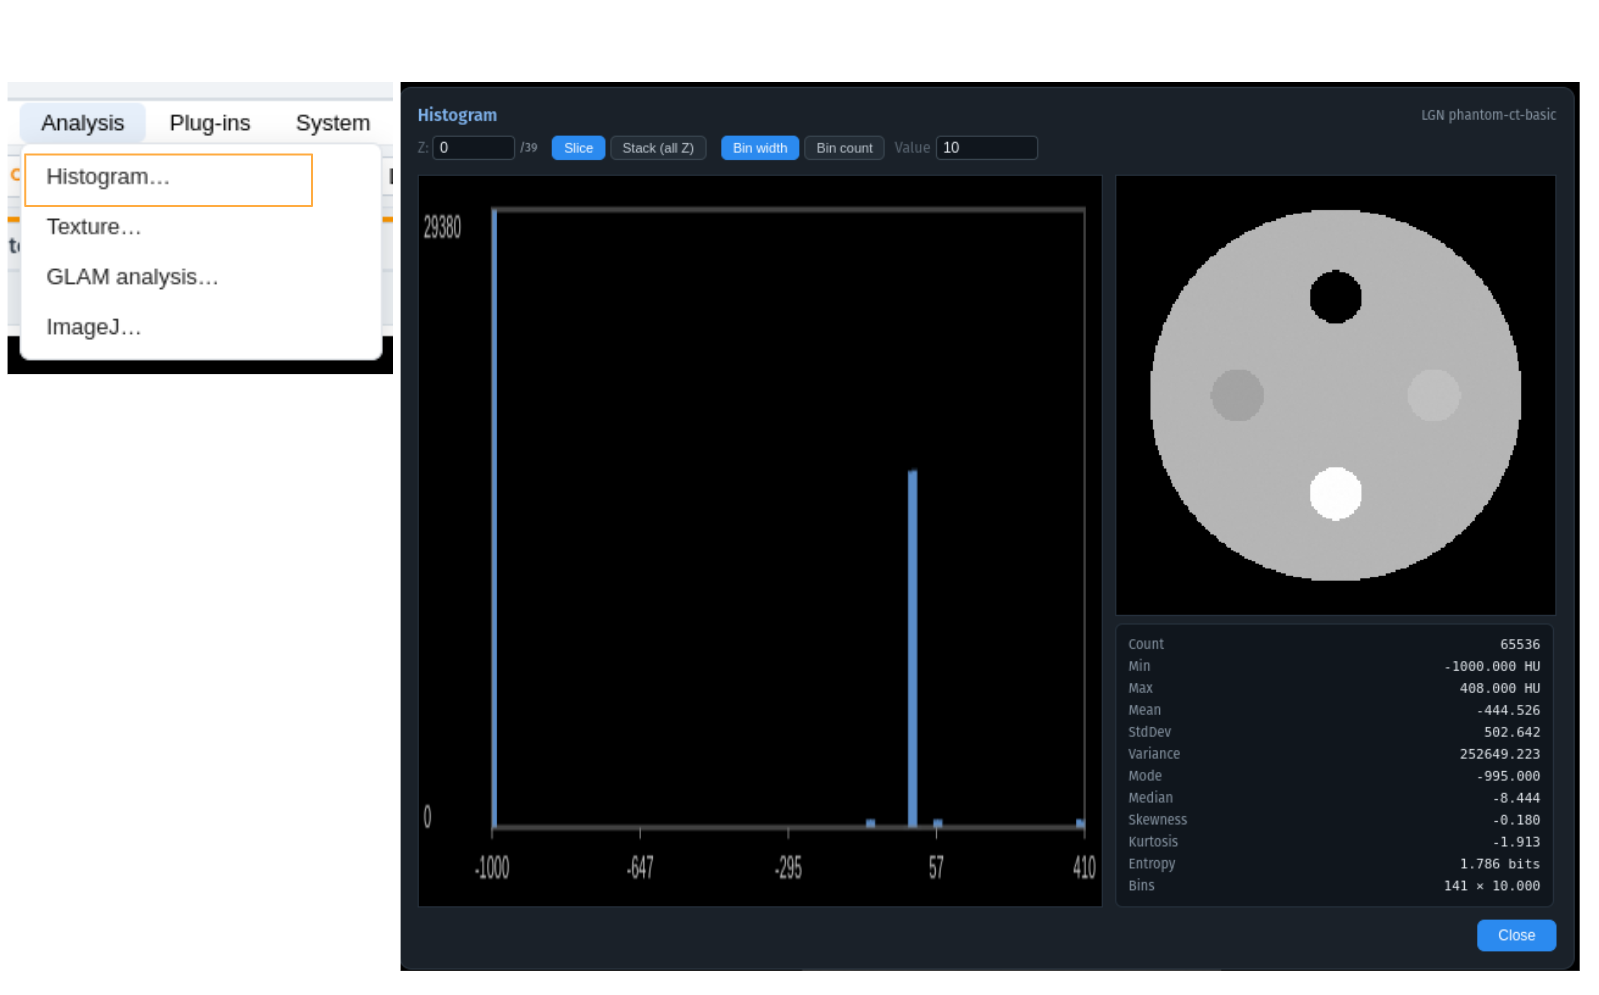1599x995 pixels.
Task: Select the Entropy value 1.786 bits
Action: coord(1499,865)
